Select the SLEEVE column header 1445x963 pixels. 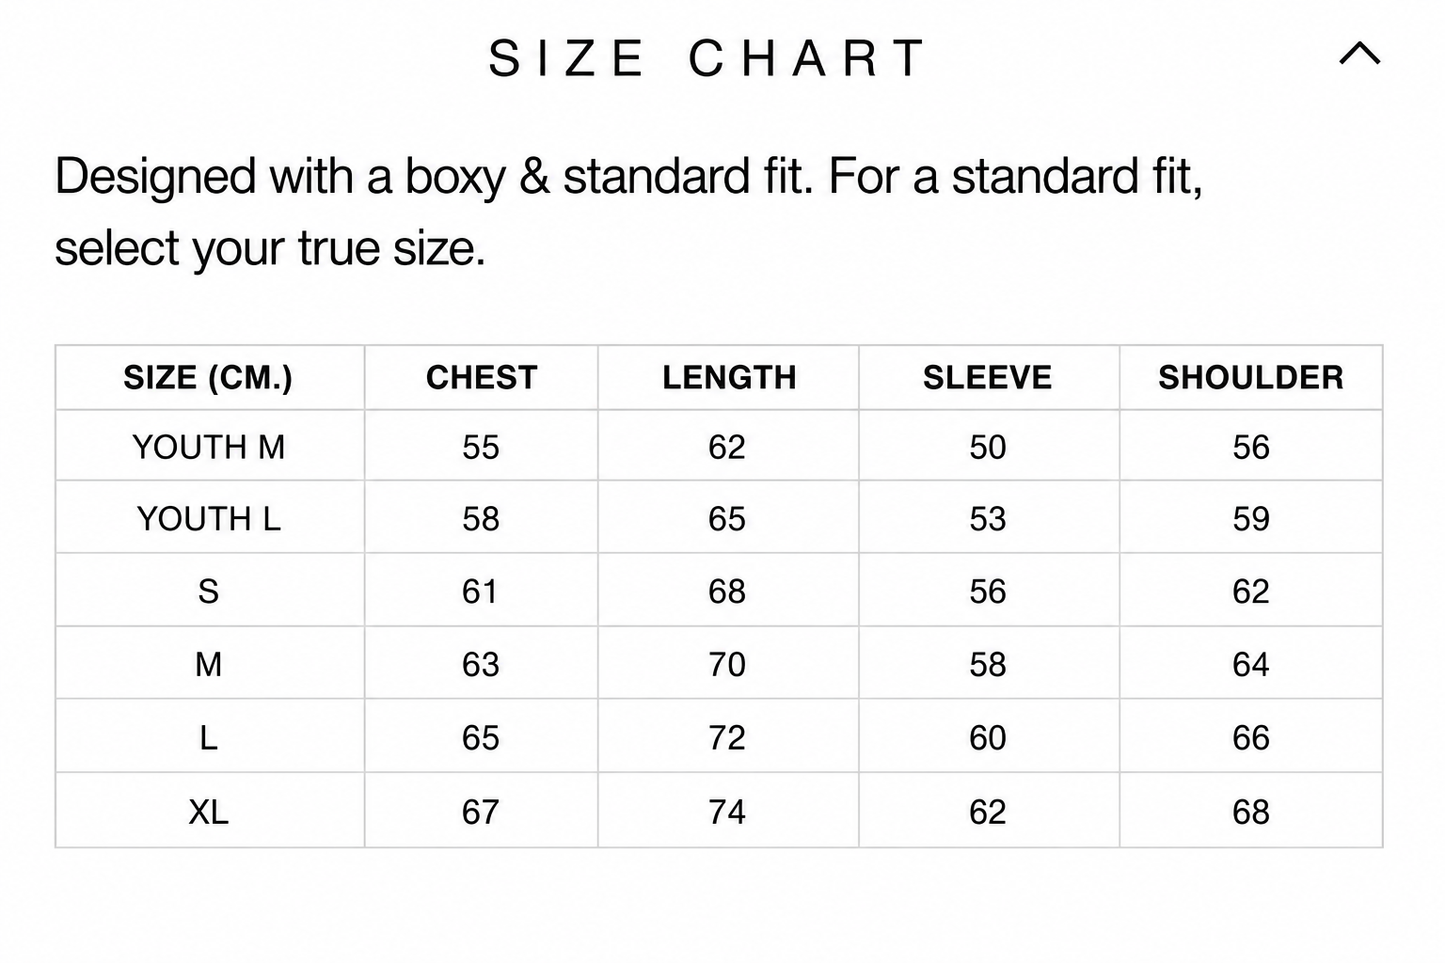click(987, 377)
